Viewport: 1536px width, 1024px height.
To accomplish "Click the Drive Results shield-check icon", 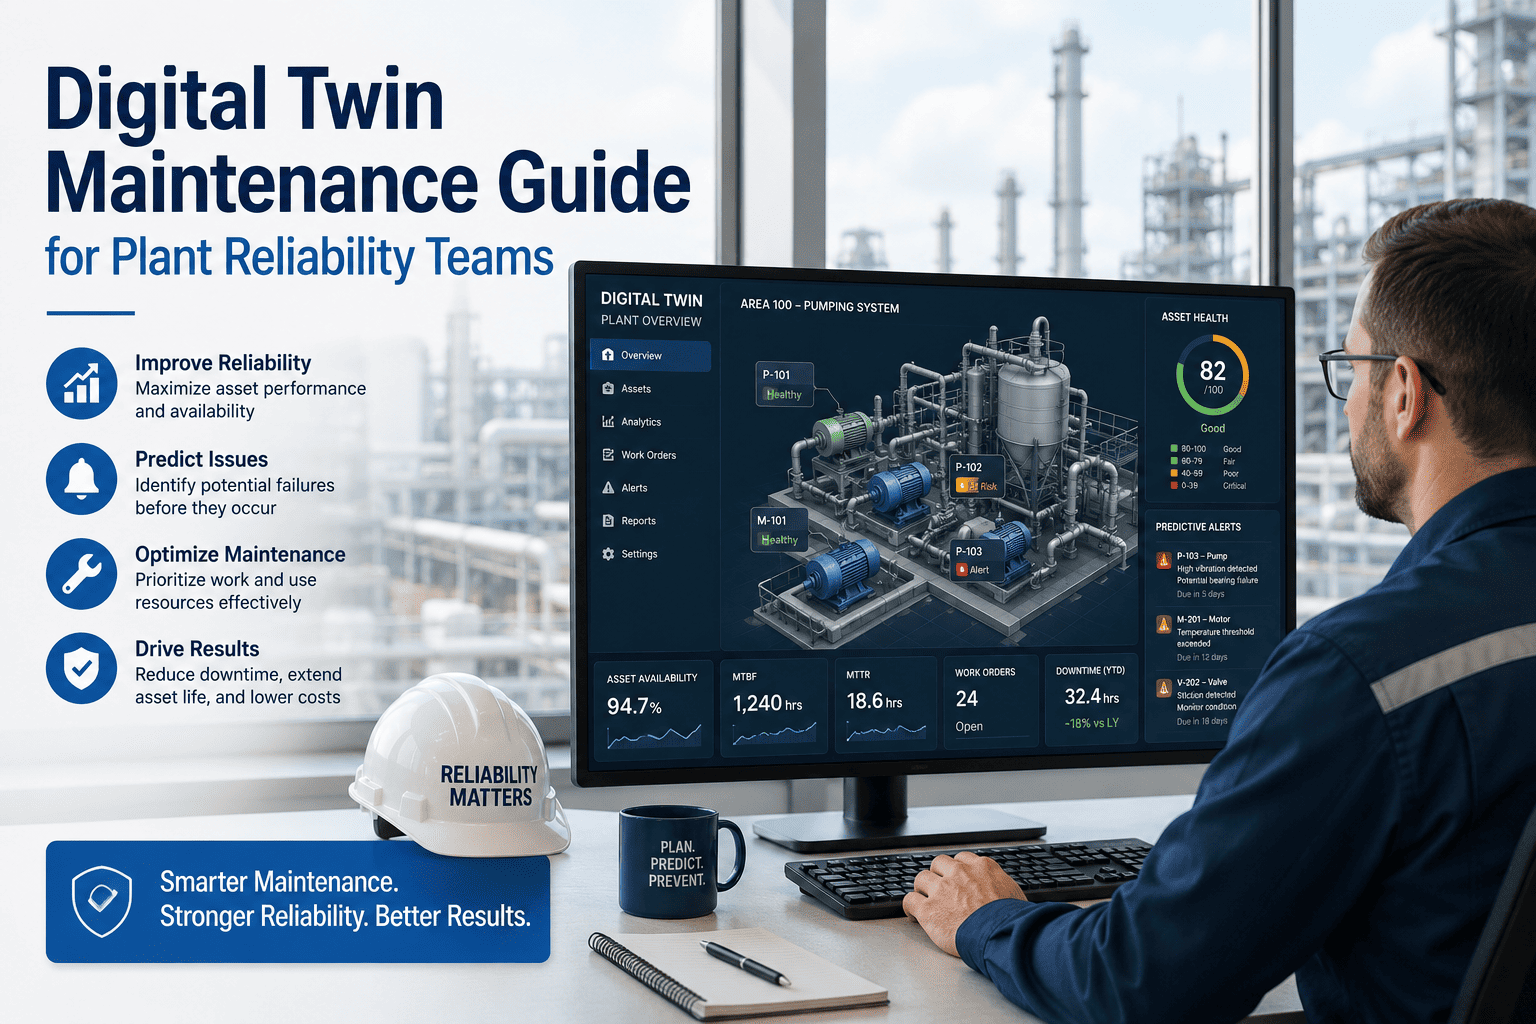I will point(82,668).
